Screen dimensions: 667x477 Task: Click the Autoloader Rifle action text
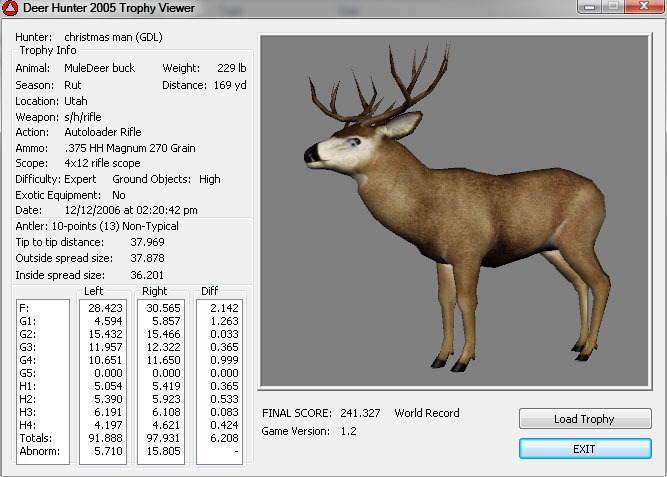[103, 132]
